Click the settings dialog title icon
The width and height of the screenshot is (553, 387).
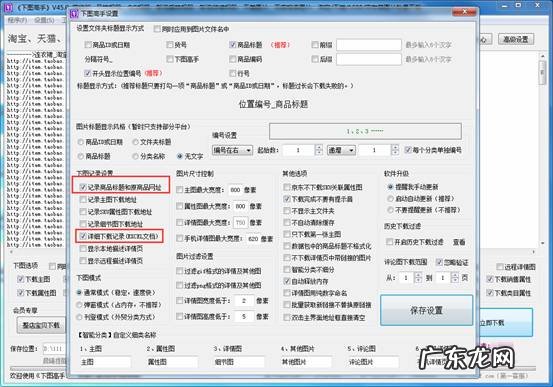[x=74, y=13]
